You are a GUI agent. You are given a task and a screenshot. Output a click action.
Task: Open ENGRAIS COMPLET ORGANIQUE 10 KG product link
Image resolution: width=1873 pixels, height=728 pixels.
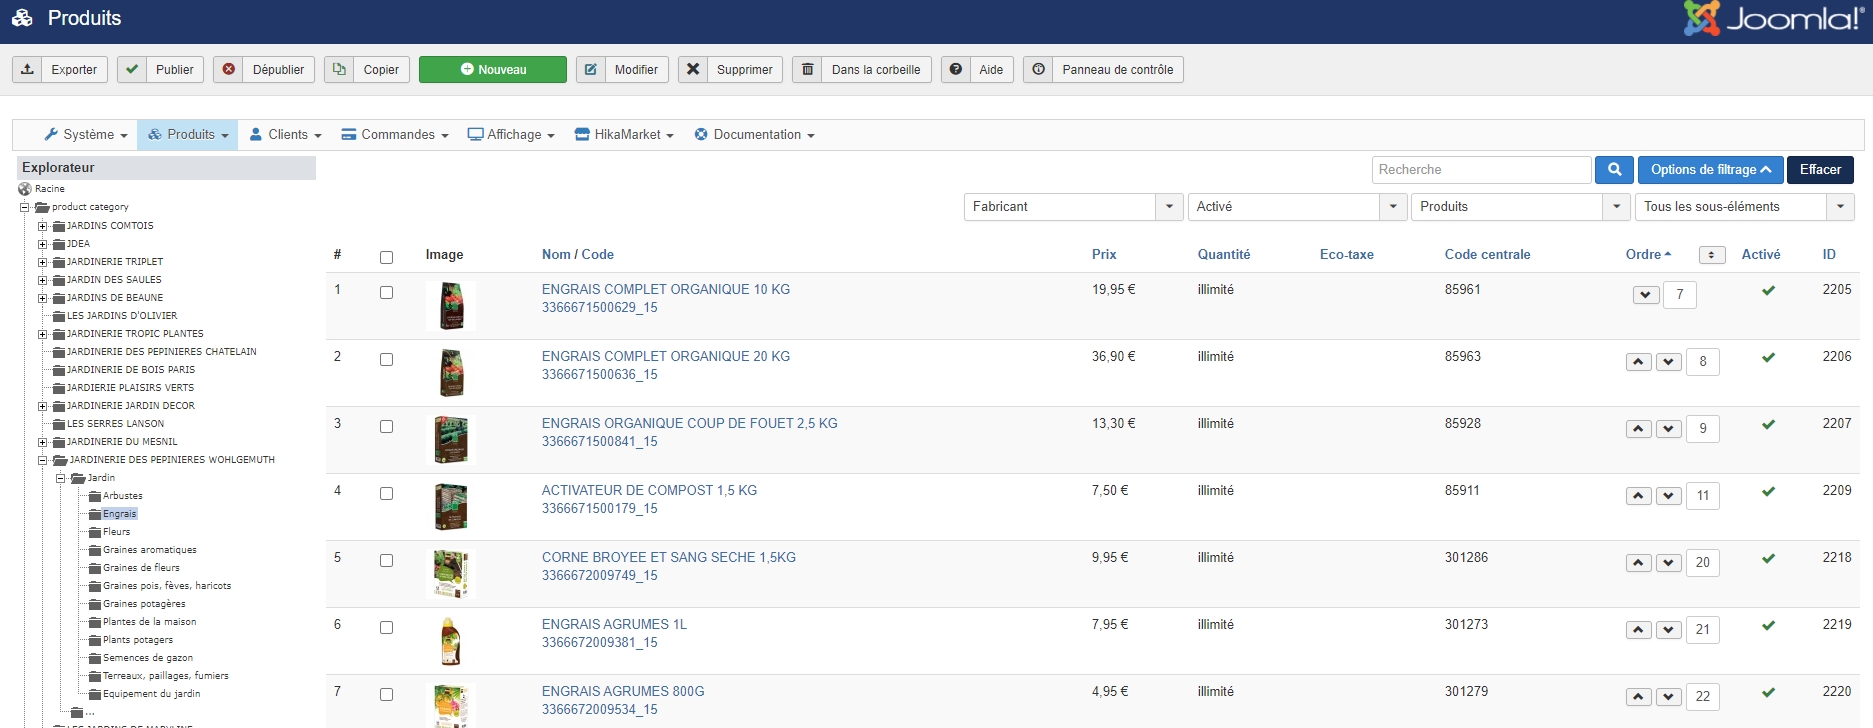coord(666,290)
